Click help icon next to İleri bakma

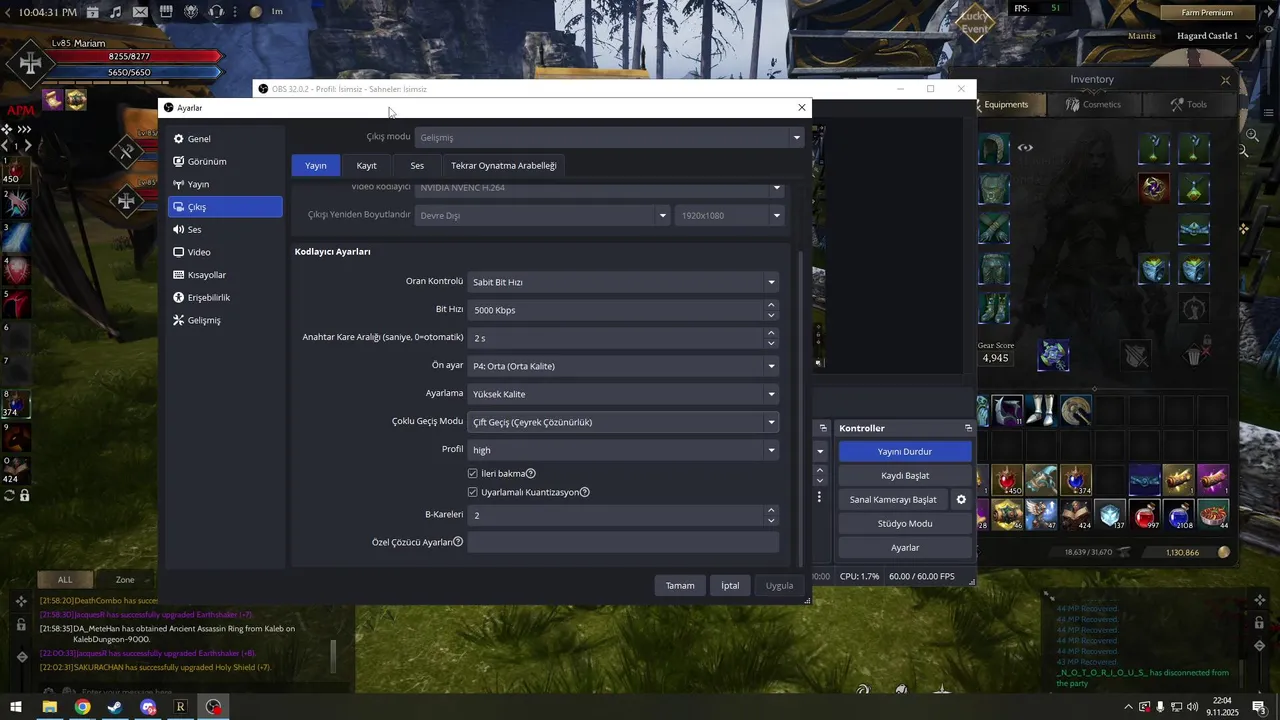[531, 473]
